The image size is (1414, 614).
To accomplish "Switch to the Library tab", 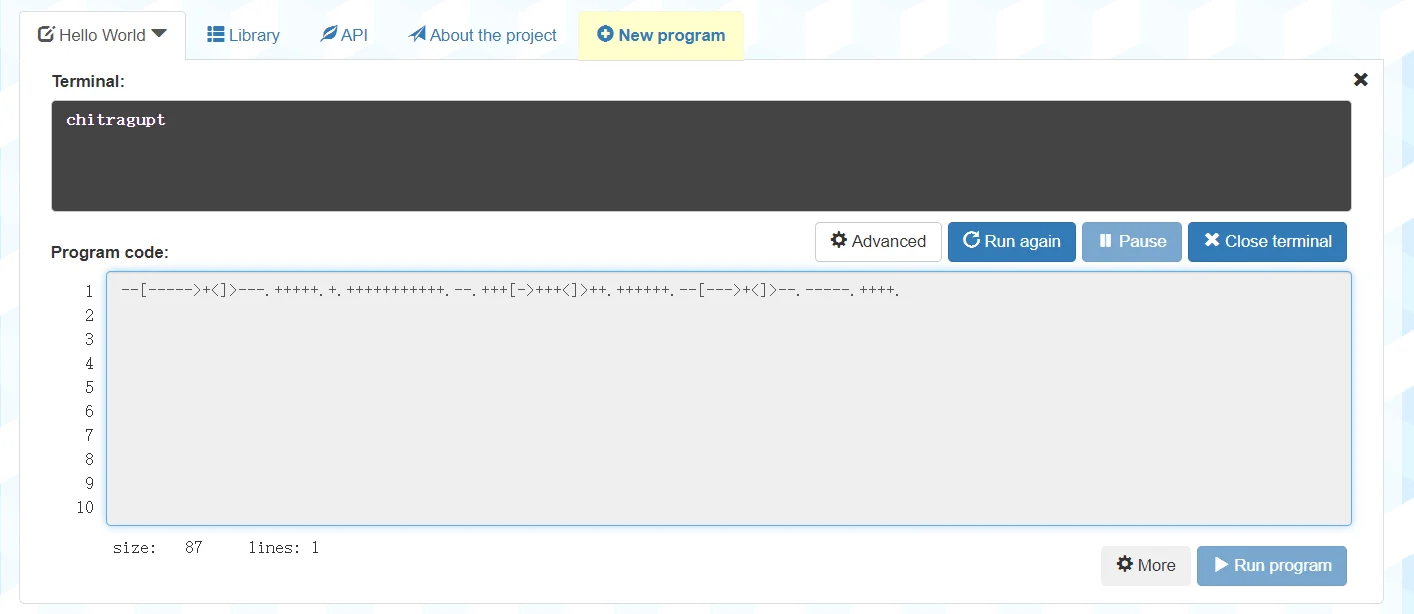I will 243,36.
